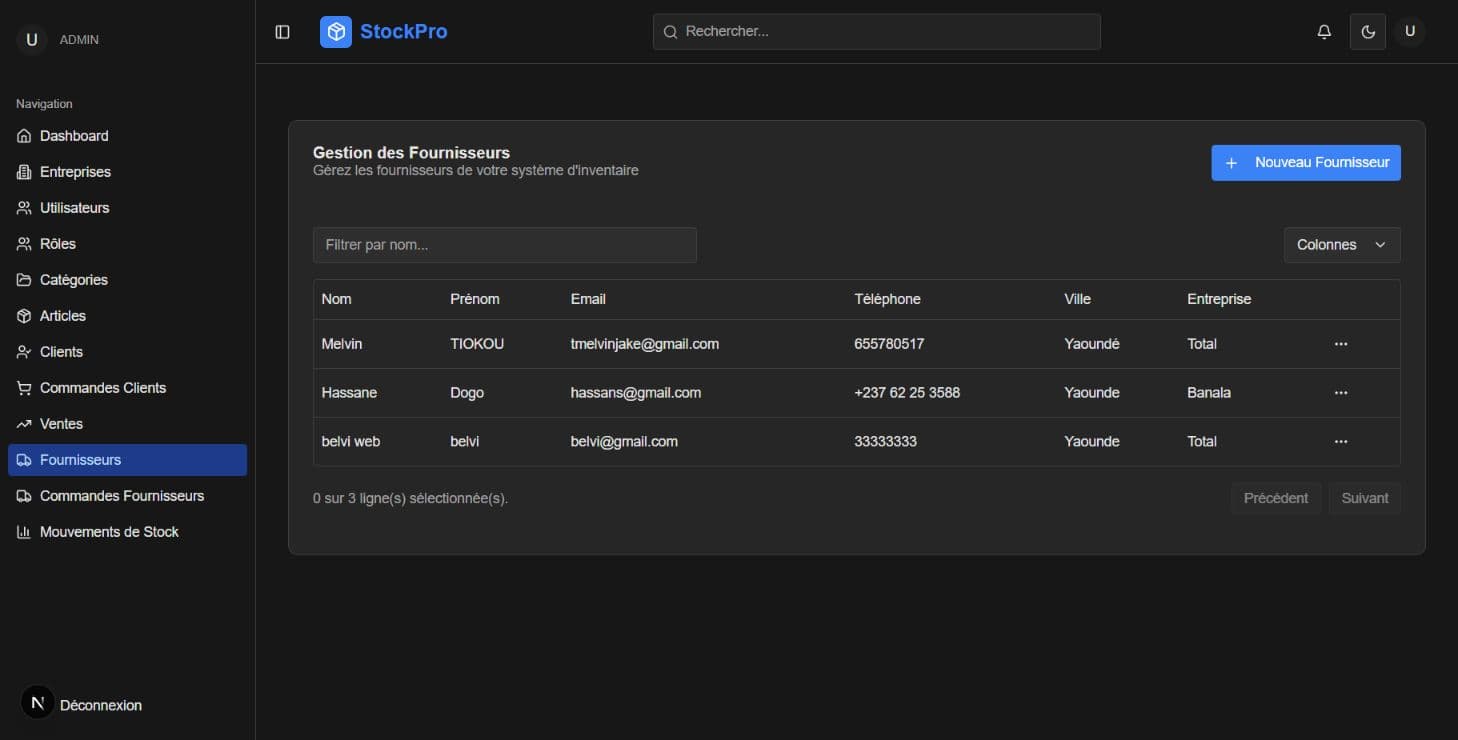Focus the Filtrer par nom field
1458x740 pixels.
(x=505, y=245)
